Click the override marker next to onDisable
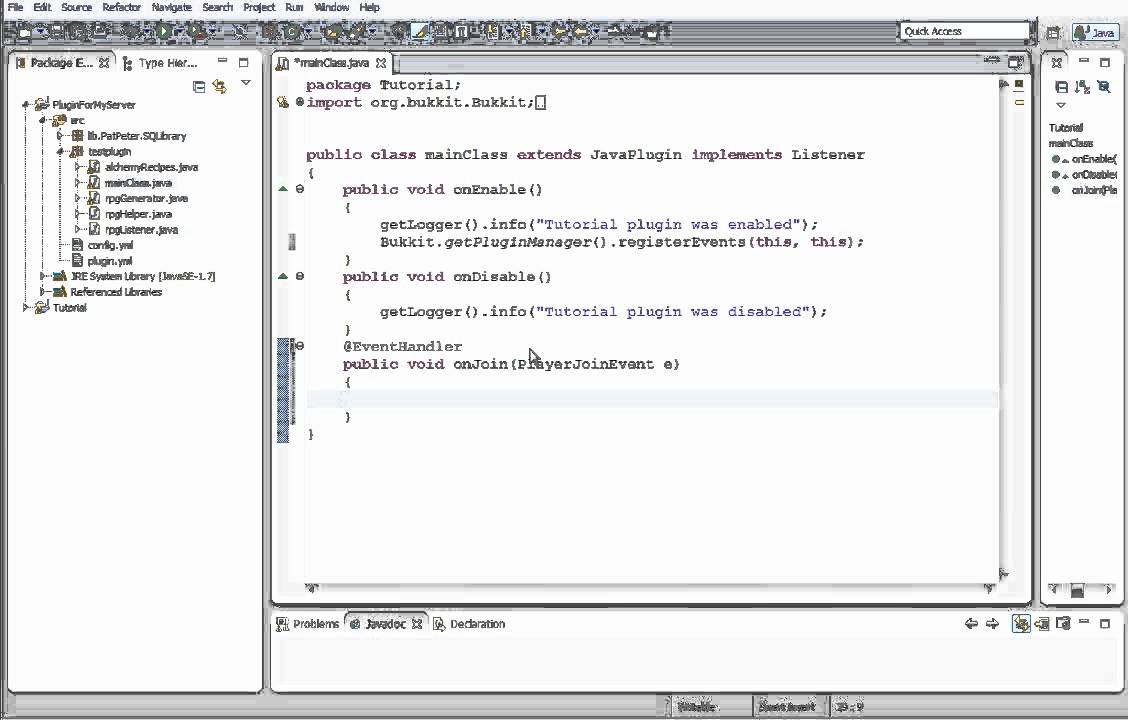This screenshot has height=720, width=1128. (x=283, y=276)
